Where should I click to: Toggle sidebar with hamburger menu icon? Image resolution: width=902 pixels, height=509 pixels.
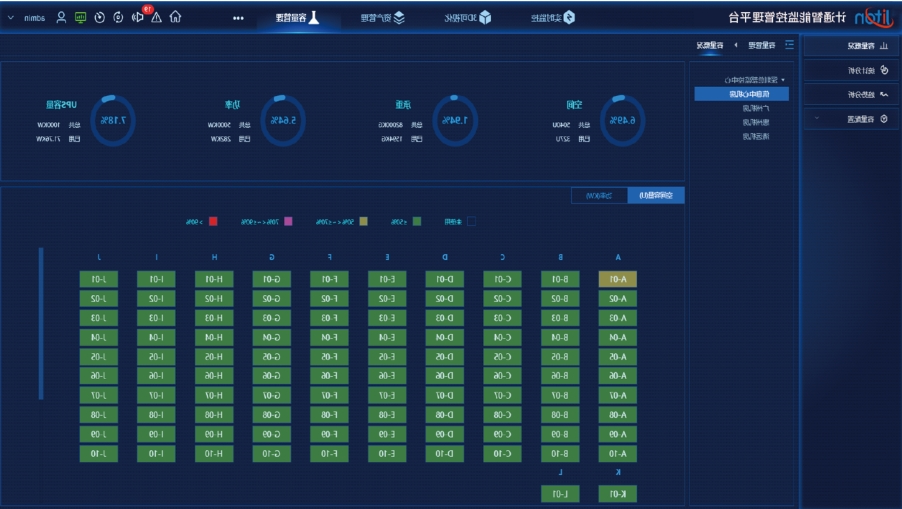pos(789,45)
